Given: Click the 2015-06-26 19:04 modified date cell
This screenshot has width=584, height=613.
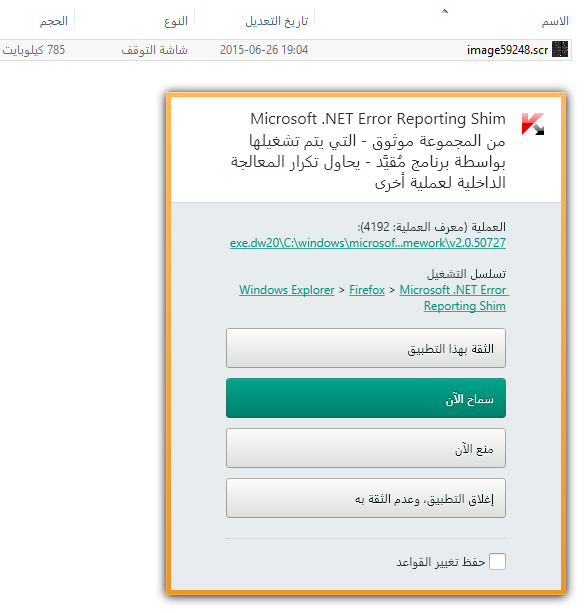Looking at the screenshot, I should click(x=264, y=50).
